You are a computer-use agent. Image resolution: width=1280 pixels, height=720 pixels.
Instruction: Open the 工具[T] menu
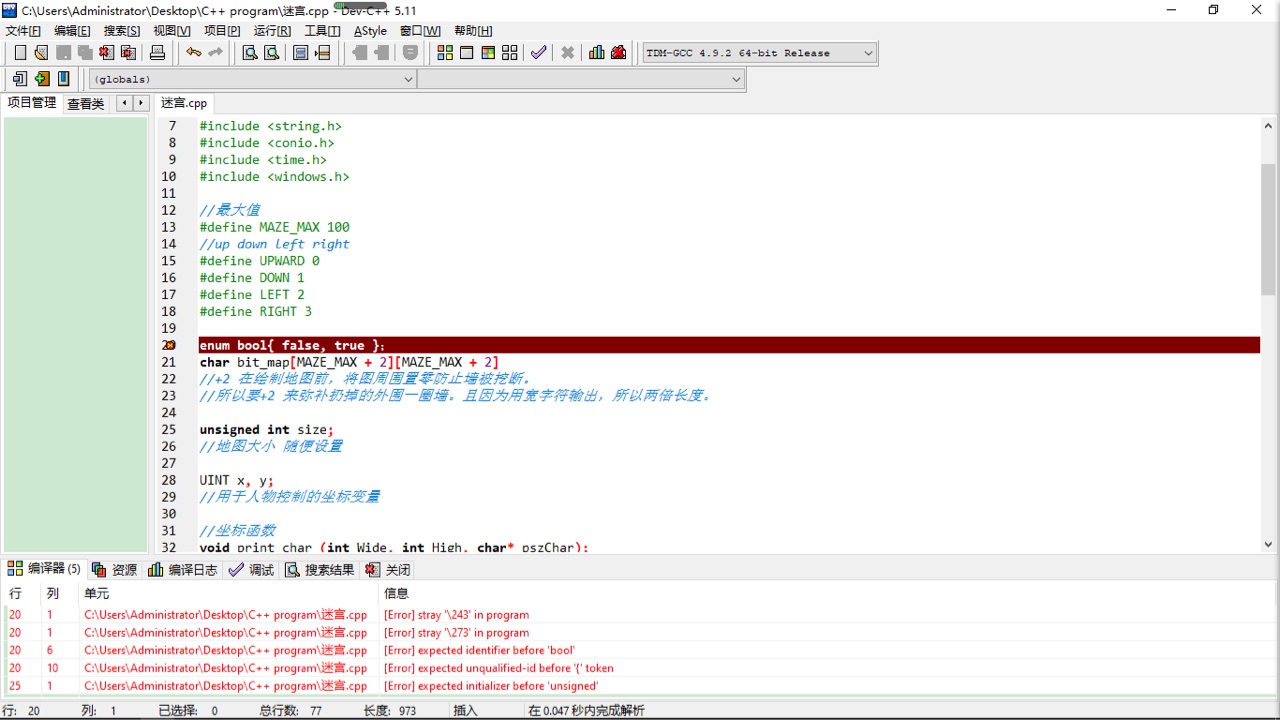tap(322, 31)
